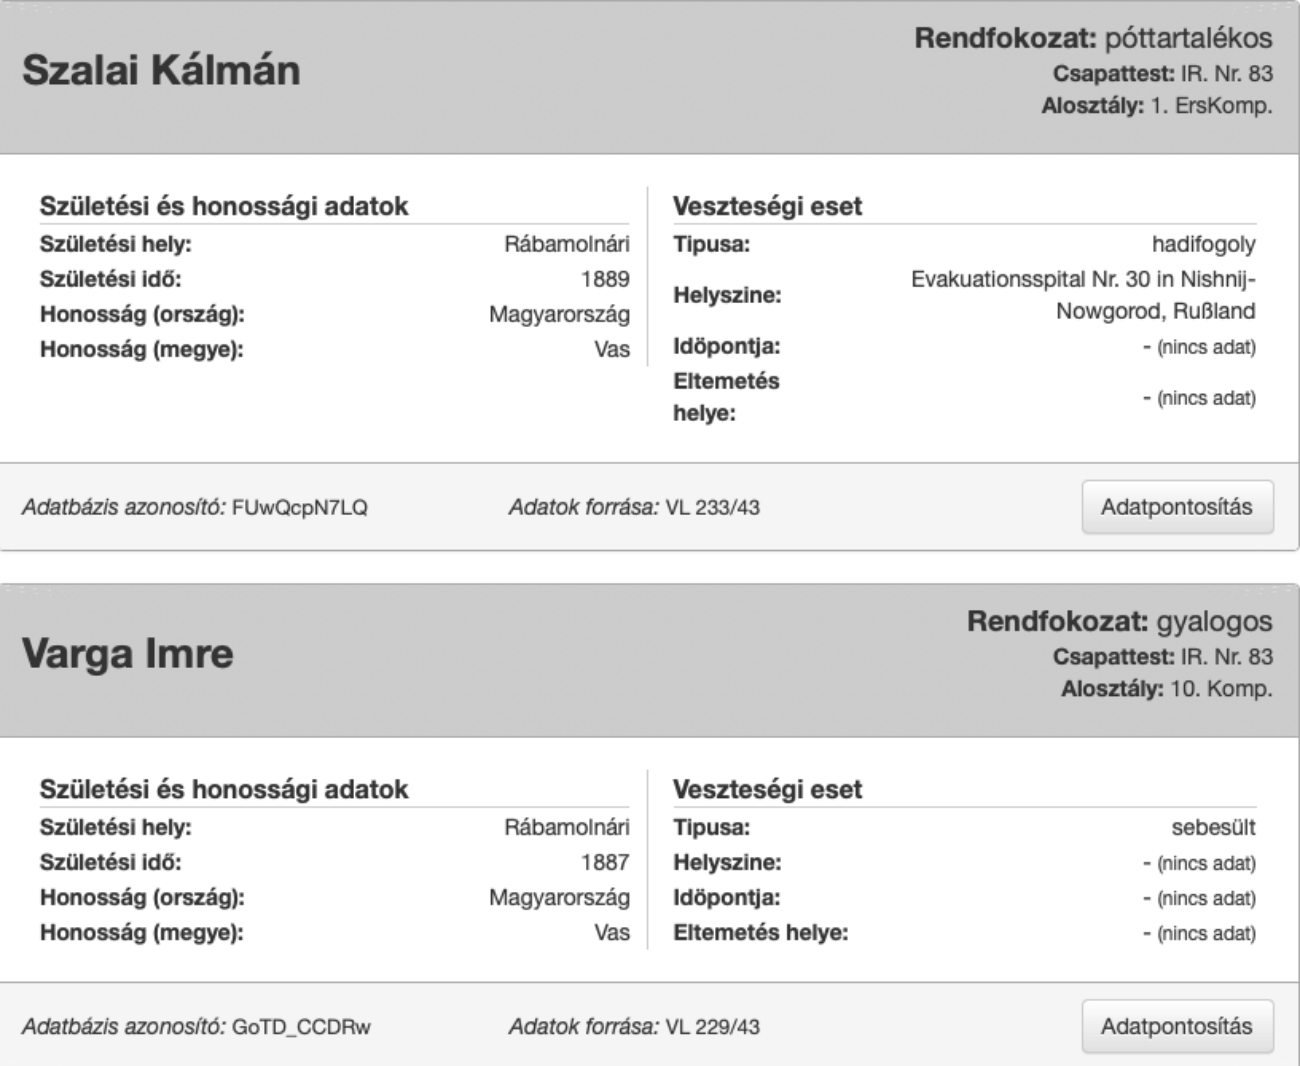Click Adatpontosítás button for Varga Imre
The image size is (1300, 1066).
click(1177, 1026)
